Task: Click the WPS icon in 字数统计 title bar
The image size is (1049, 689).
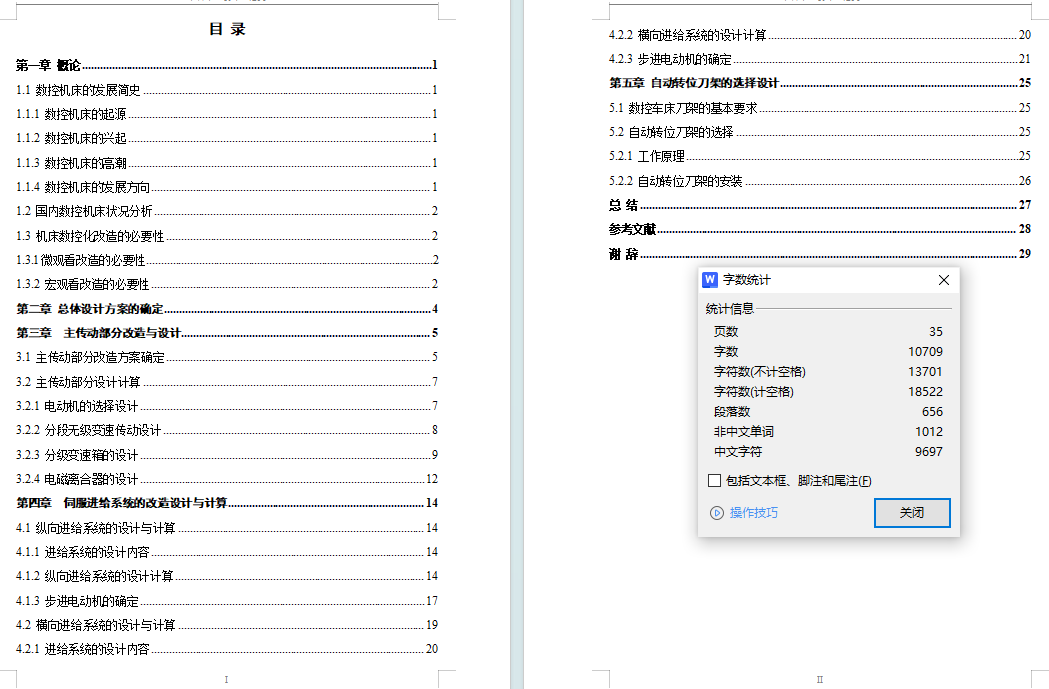Action: (711, 280)
